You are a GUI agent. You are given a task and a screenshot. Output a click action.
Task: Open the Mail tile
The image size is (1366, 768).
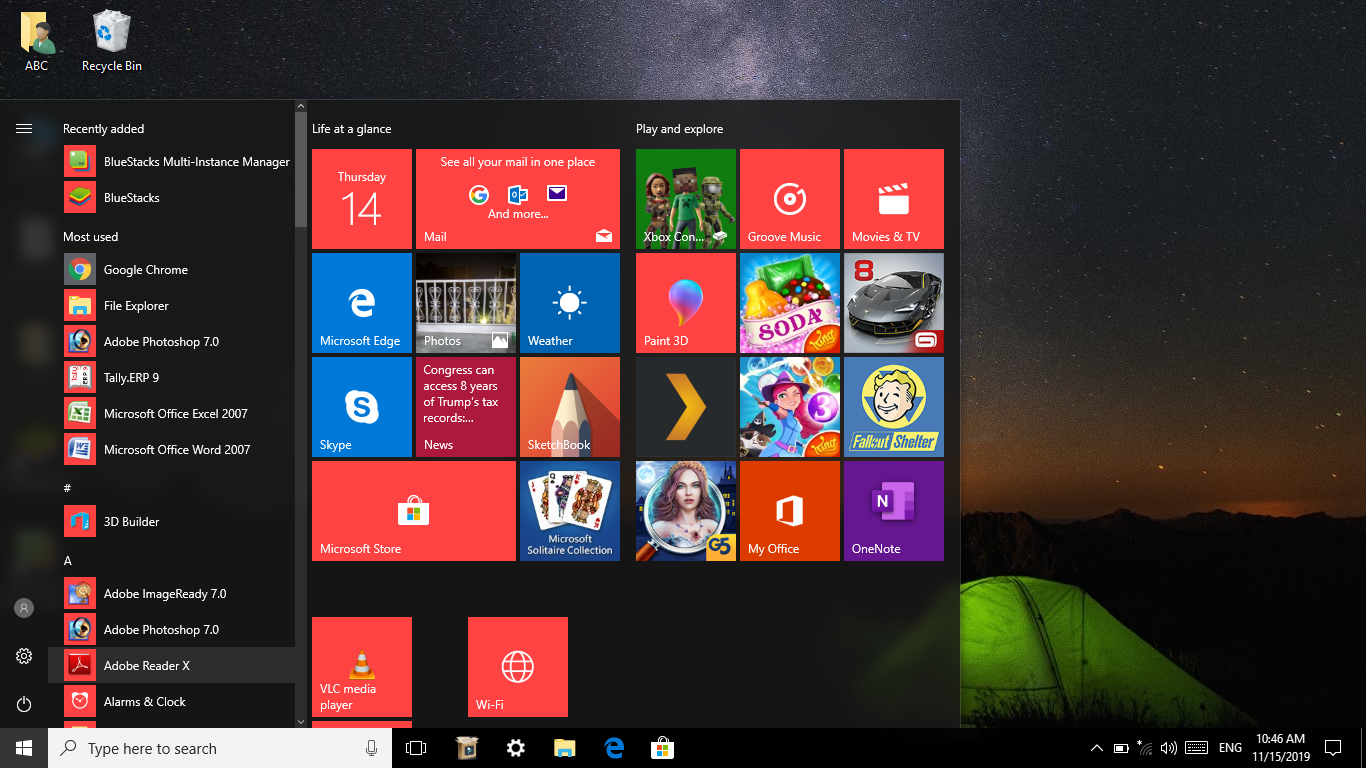pos(518,199)
